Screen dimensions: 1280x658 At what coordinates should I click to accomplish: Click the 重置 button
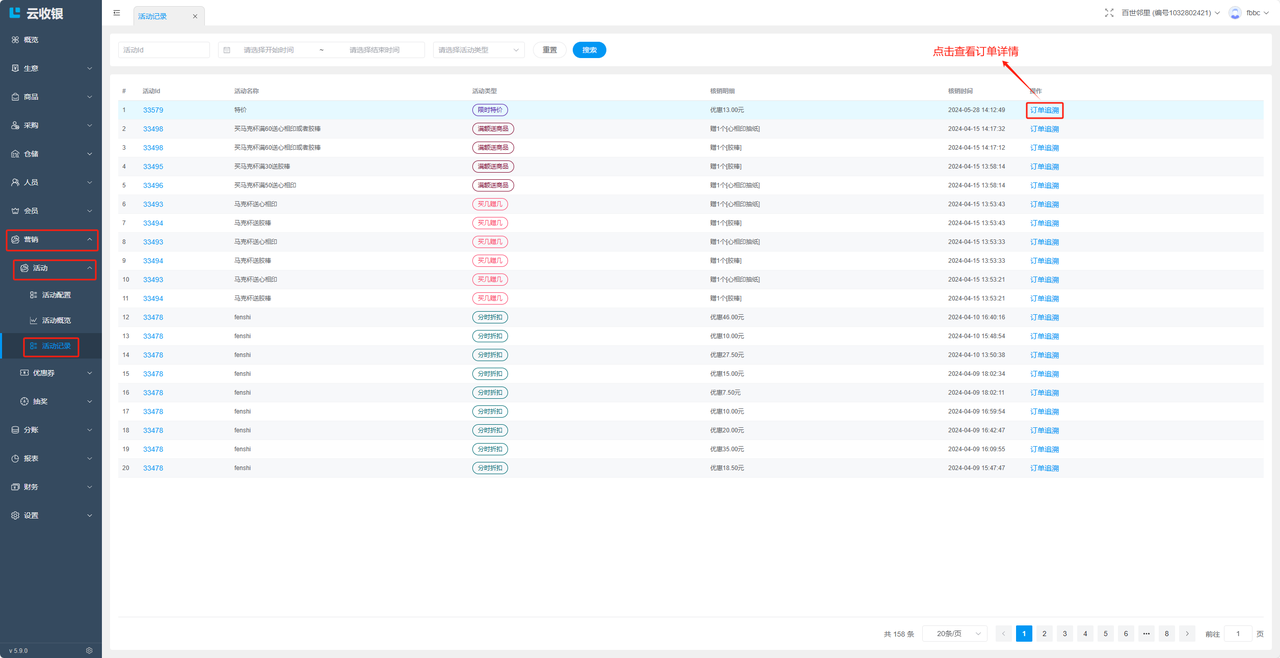(x=549, y=50)
